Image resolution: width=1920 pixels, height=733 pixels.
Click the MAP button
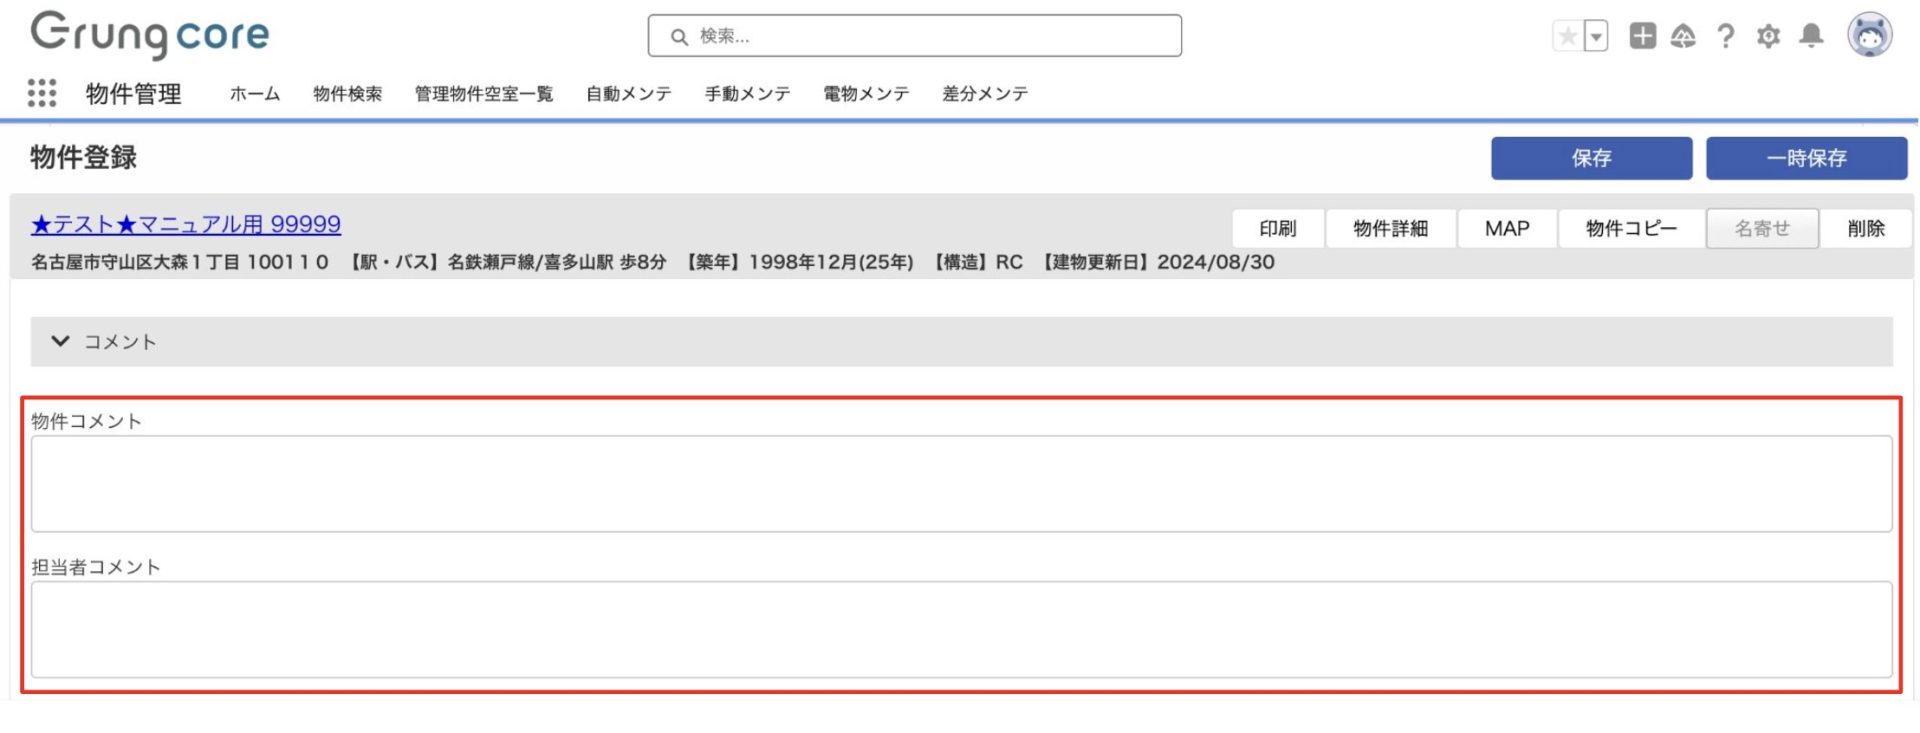[x=1506, y=228]
